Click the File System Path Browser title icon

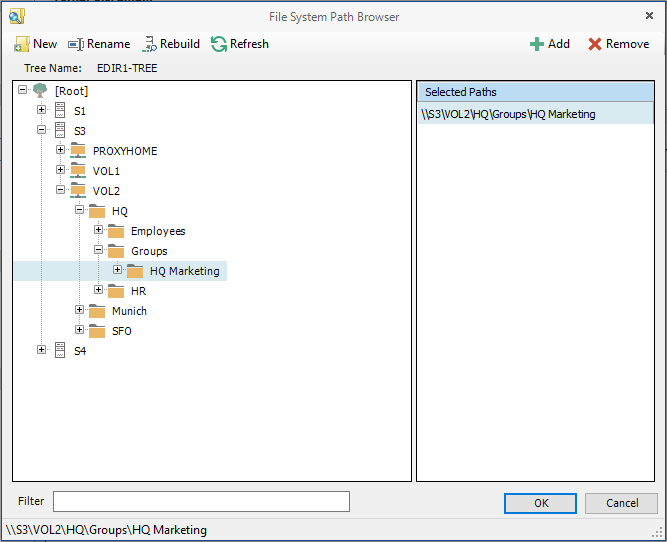[17, 17]
